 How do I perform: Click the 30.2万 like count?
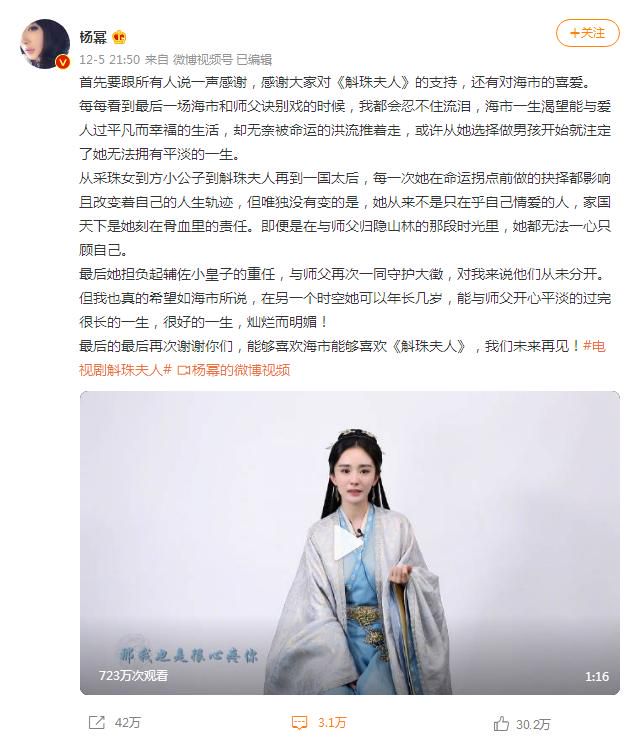click(x=533, y=724)
